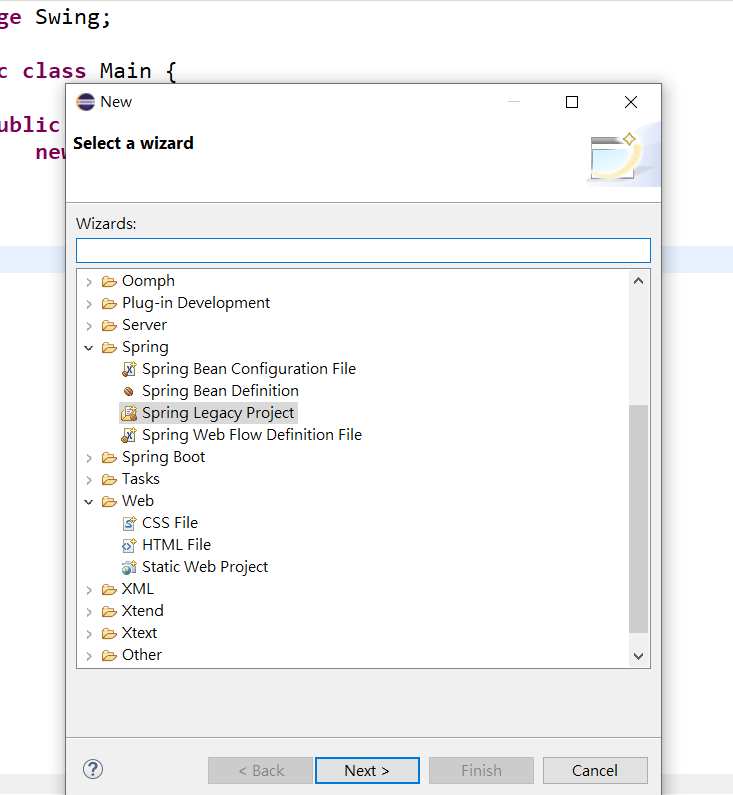
Task: Expand the Plug-in Development category
Action: [x=89, y=304]
